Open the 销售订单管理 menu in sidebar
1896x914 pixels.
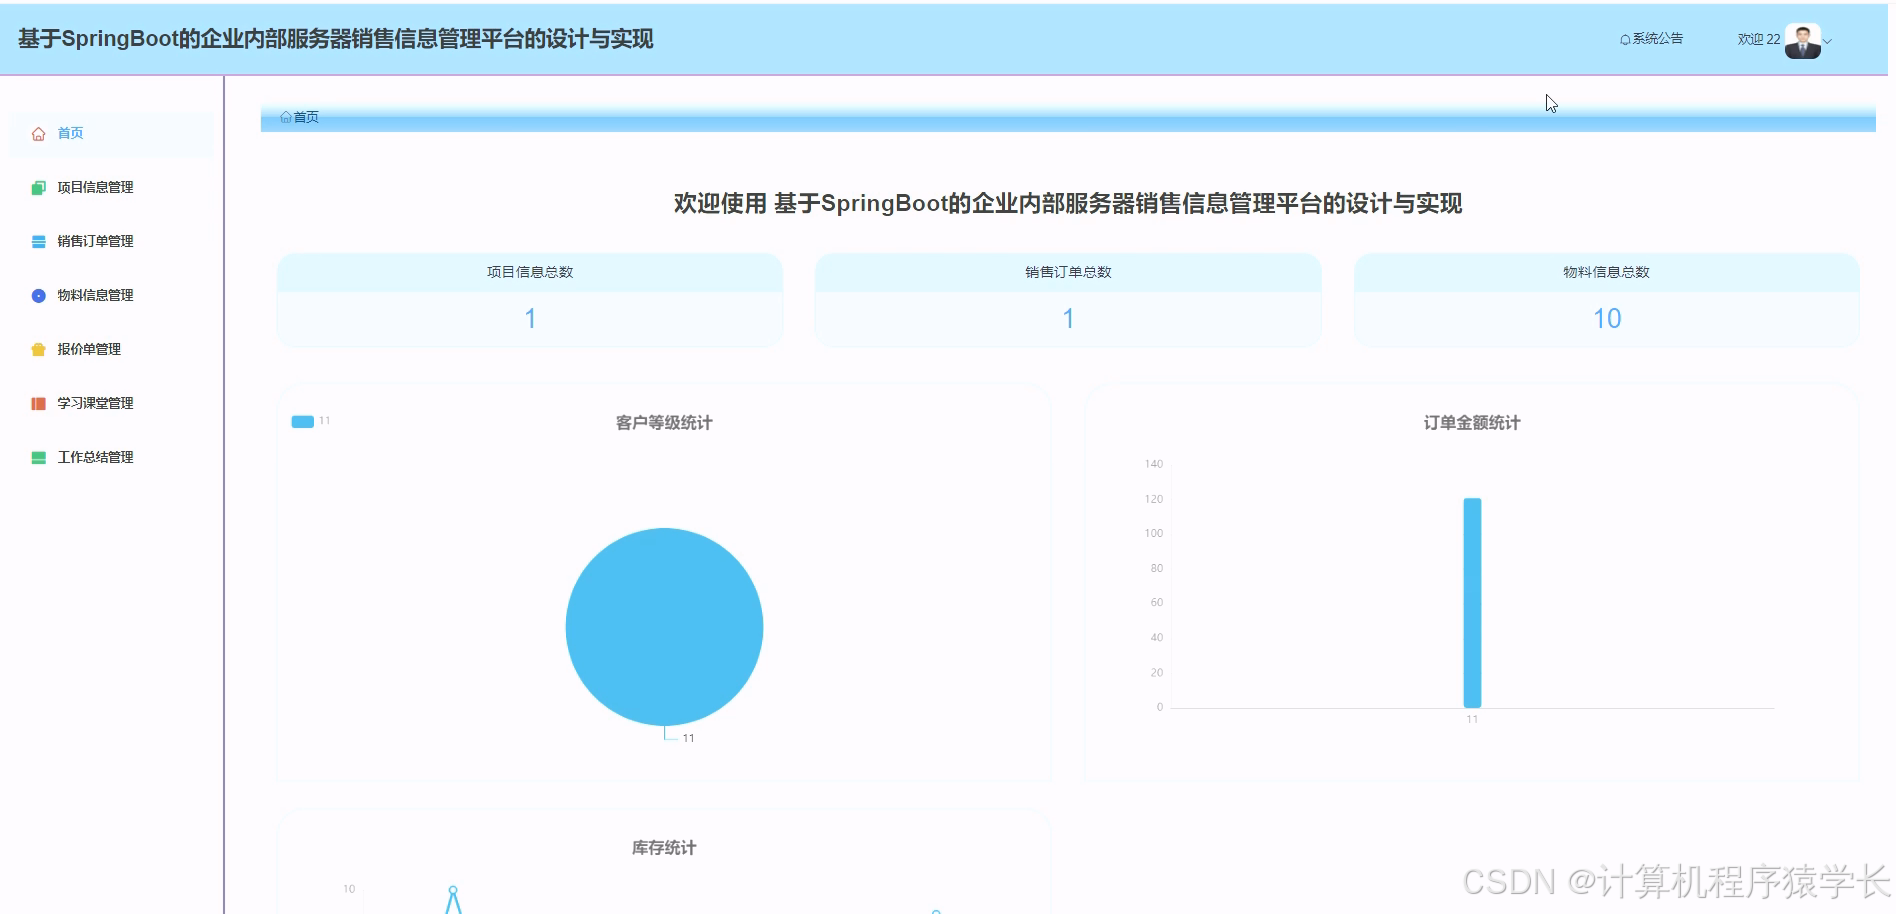coord(96,241)
